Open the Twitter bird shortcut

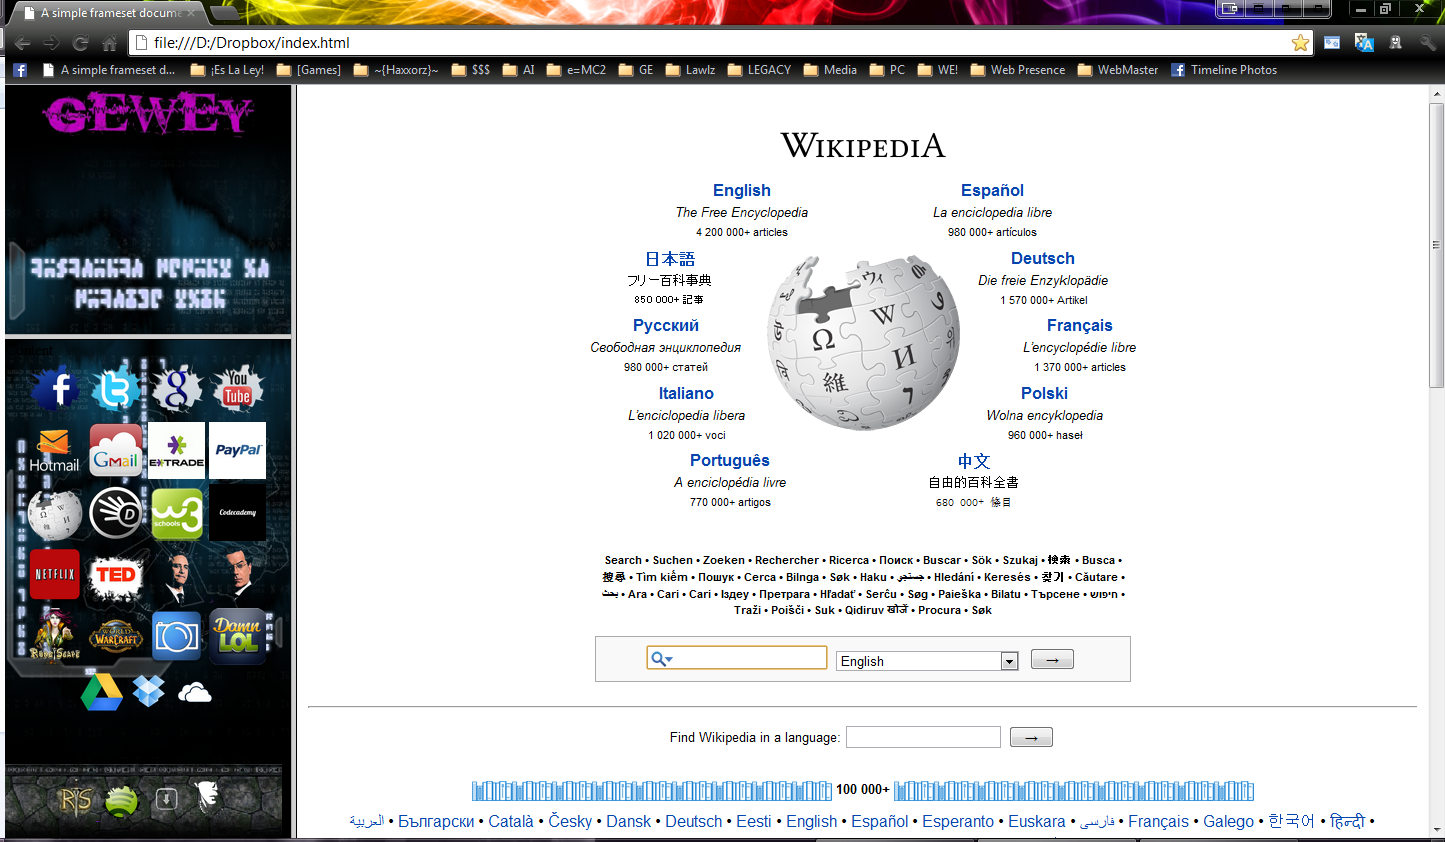116,389
